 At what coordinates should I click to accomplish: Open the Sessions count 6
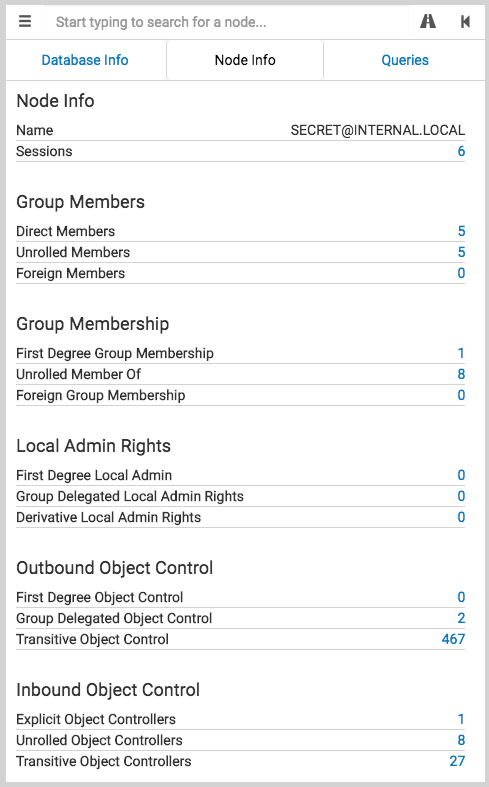coord(461,151)
